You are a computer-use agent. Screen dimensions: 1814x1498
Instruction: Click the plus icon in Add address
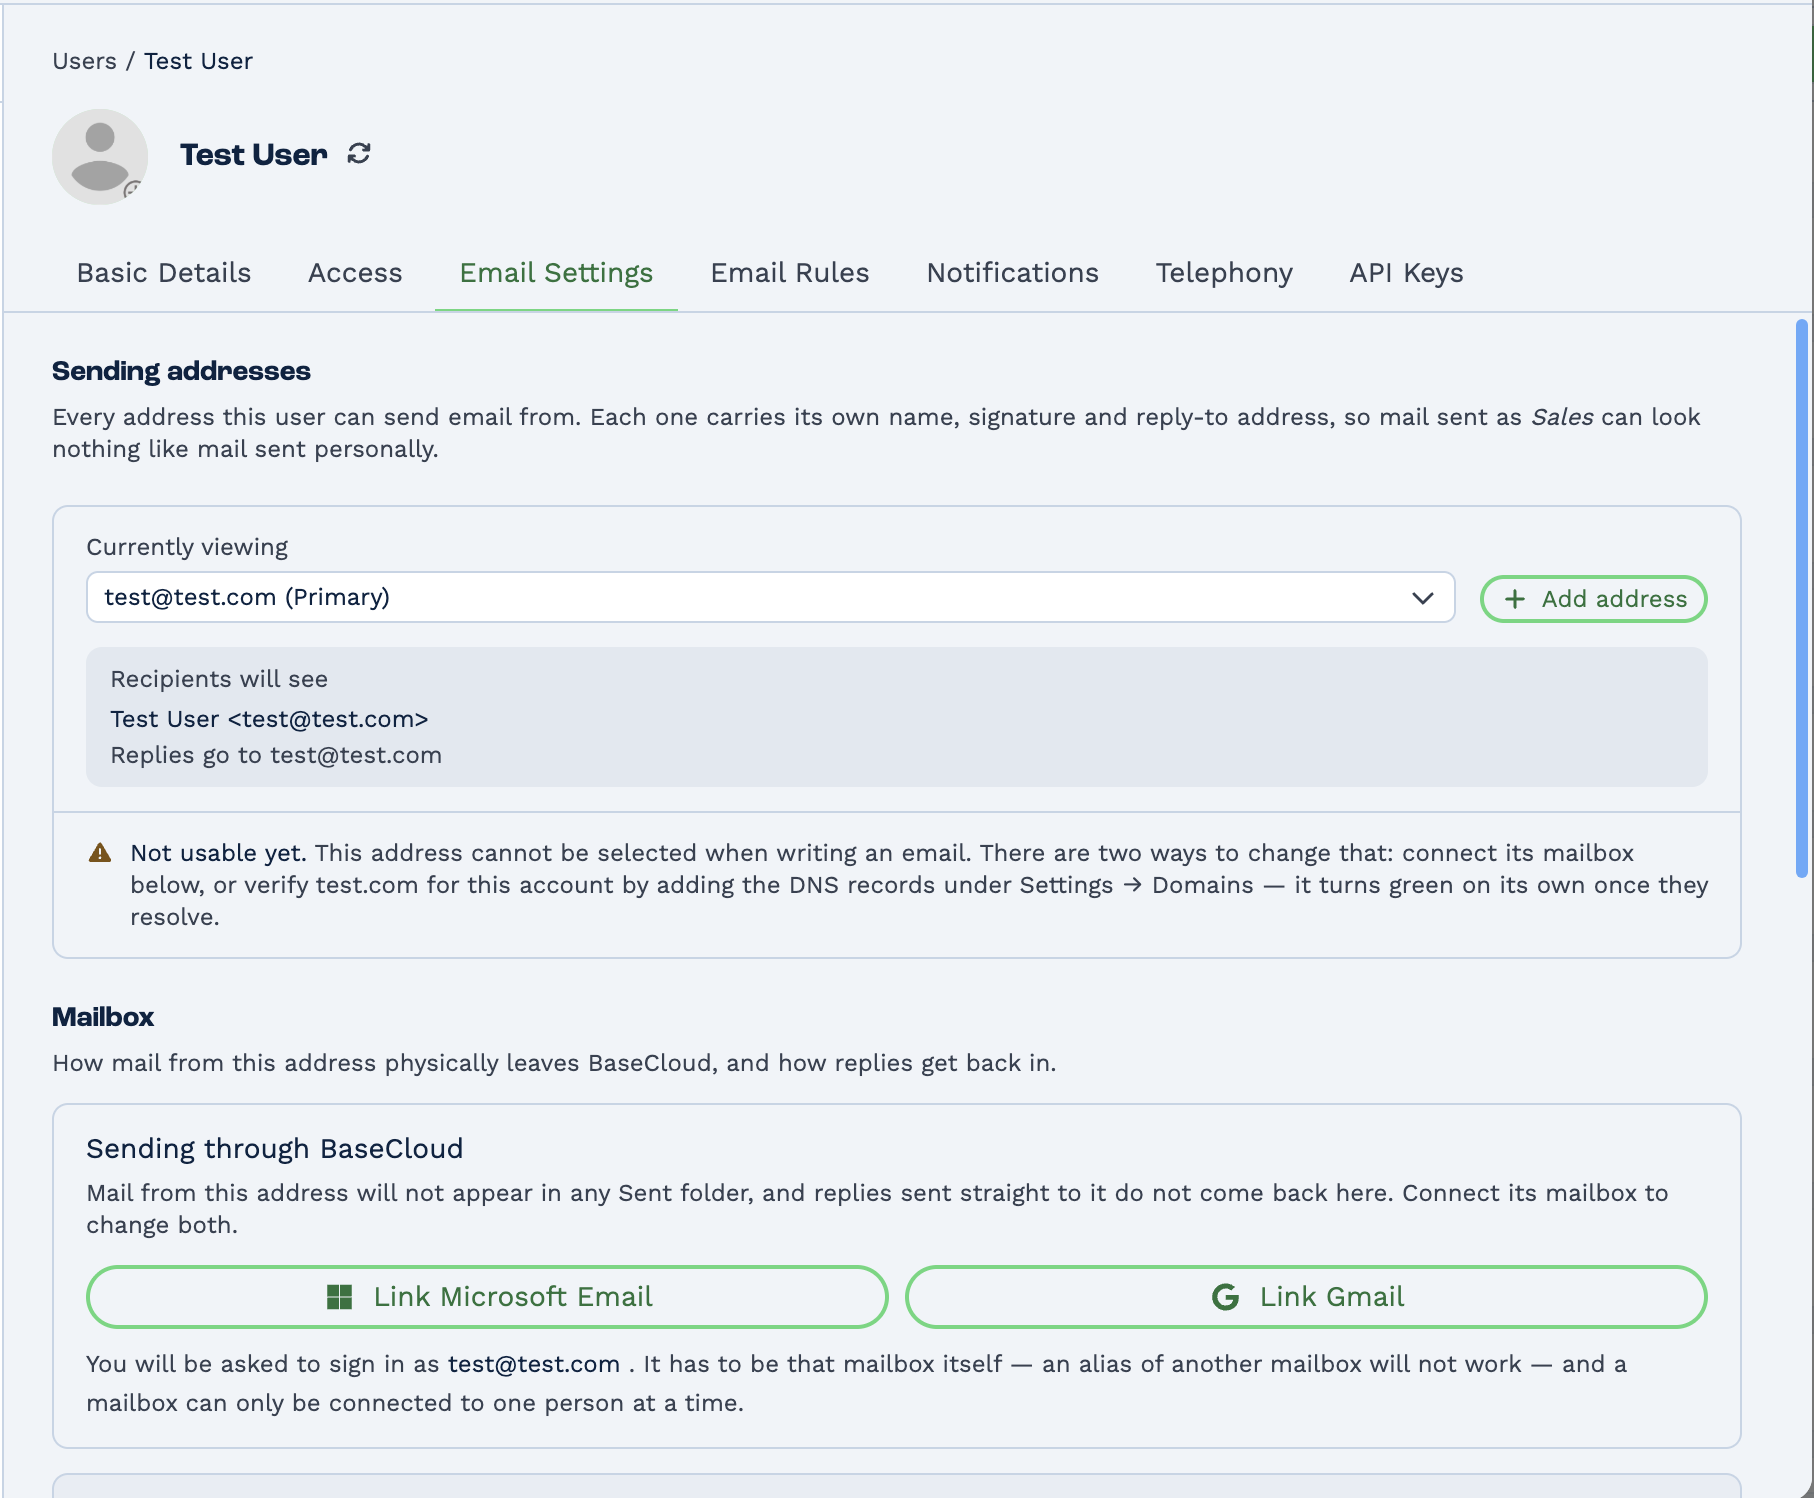point(1515,599)
